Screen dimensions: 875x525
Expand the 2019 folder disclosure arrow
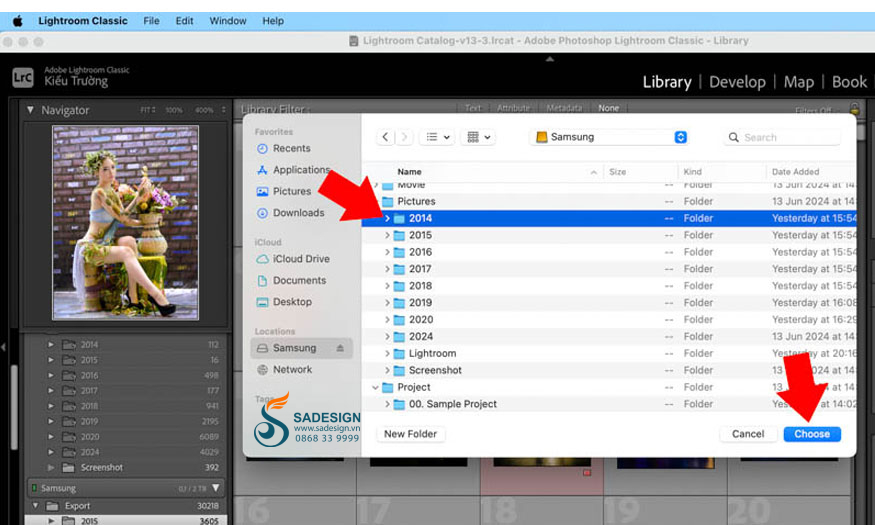(x=387, y=303)
